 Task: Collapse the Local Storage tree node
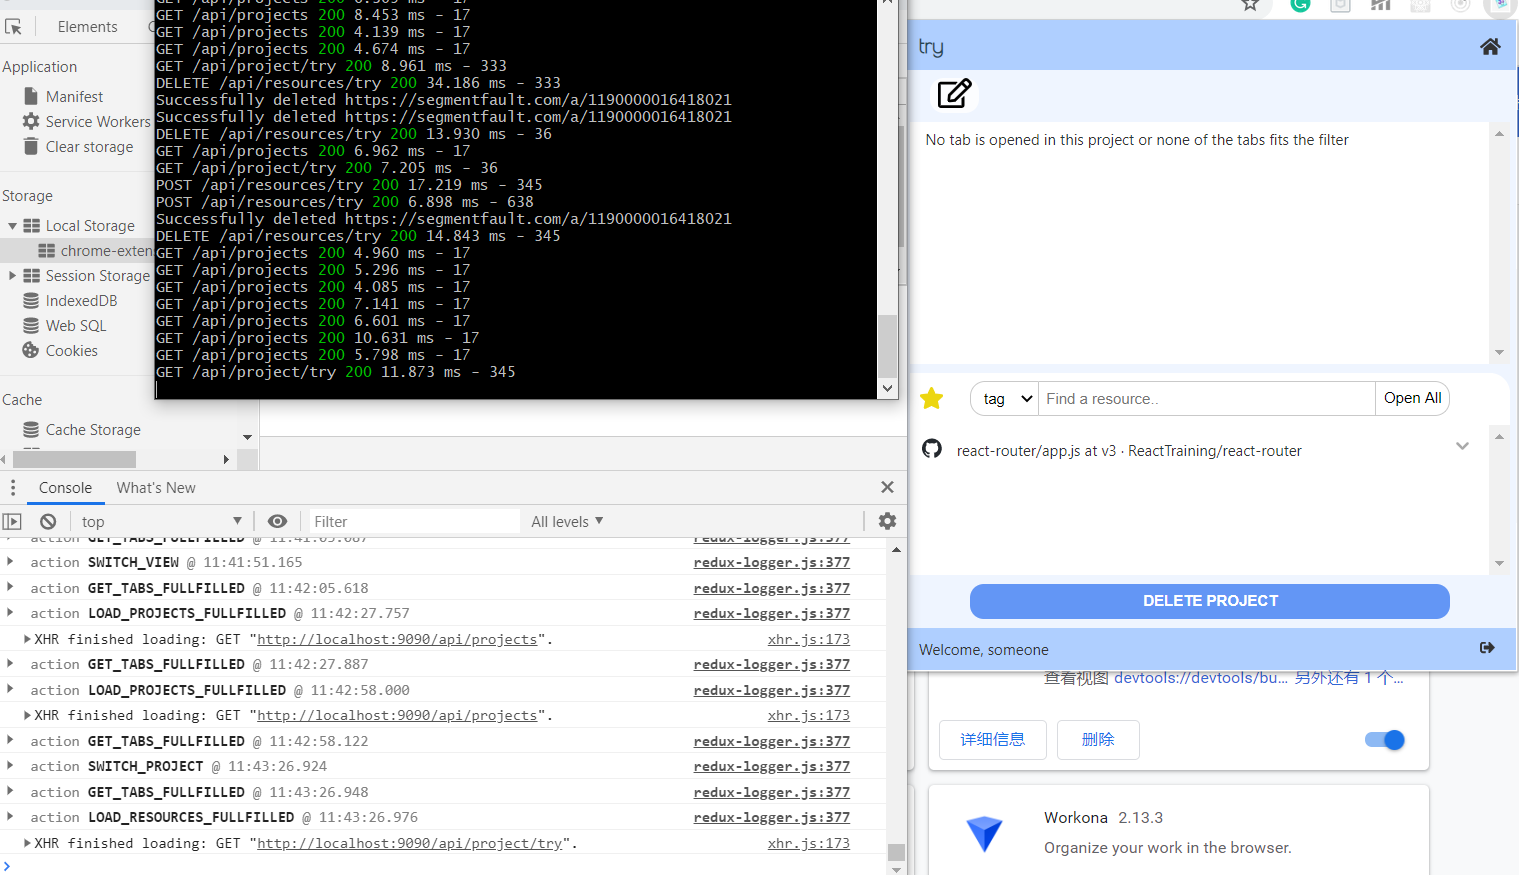point(12,226)
